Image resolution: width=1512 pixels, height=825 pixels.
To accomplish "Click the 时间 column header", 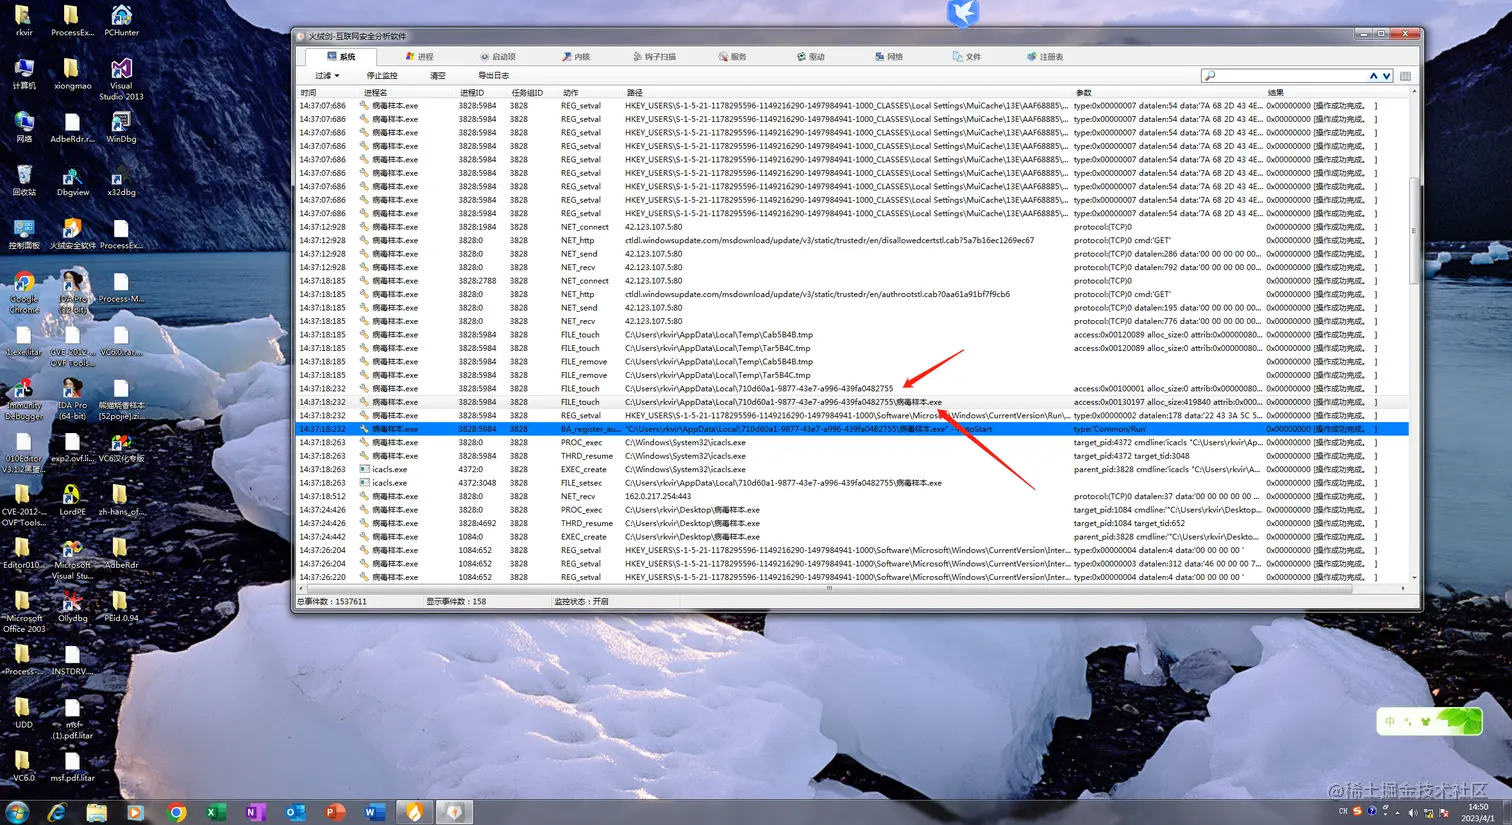I will (x=327, y=93).
